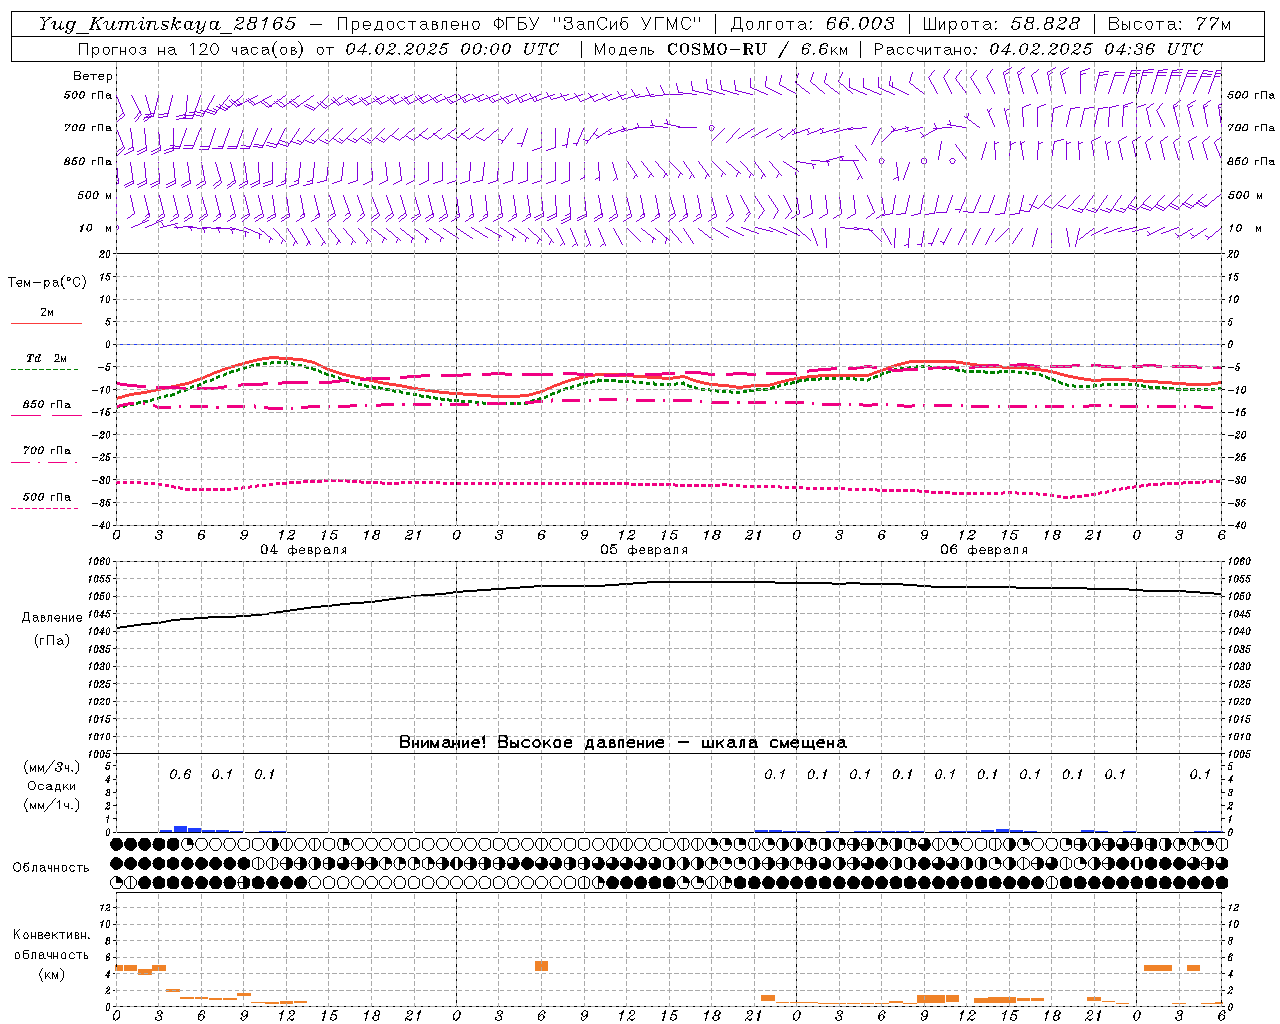Click the orange convective bar at hour 6 on 05 февраля
The height and width of the screenshot is (1024, 1280).
(541, 966)
